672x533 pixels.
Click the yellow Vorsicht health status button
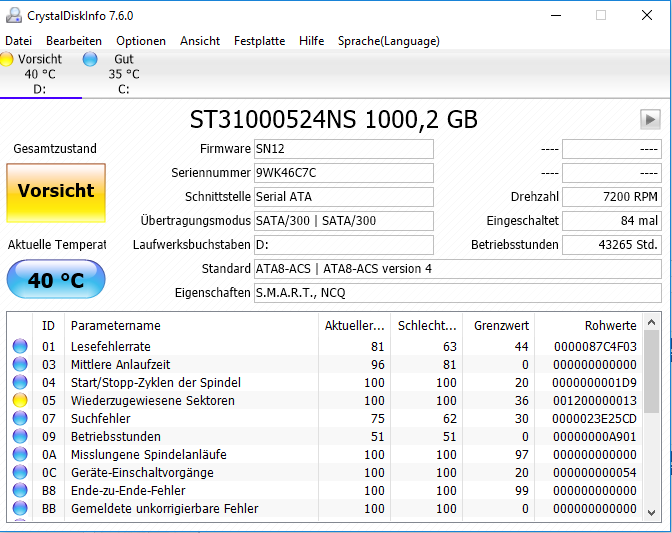coord(56,193)
